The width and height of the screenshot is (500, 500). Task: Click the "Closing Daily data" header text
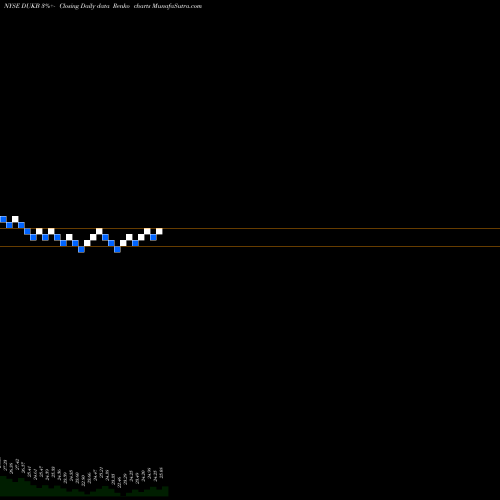(84, 6)
